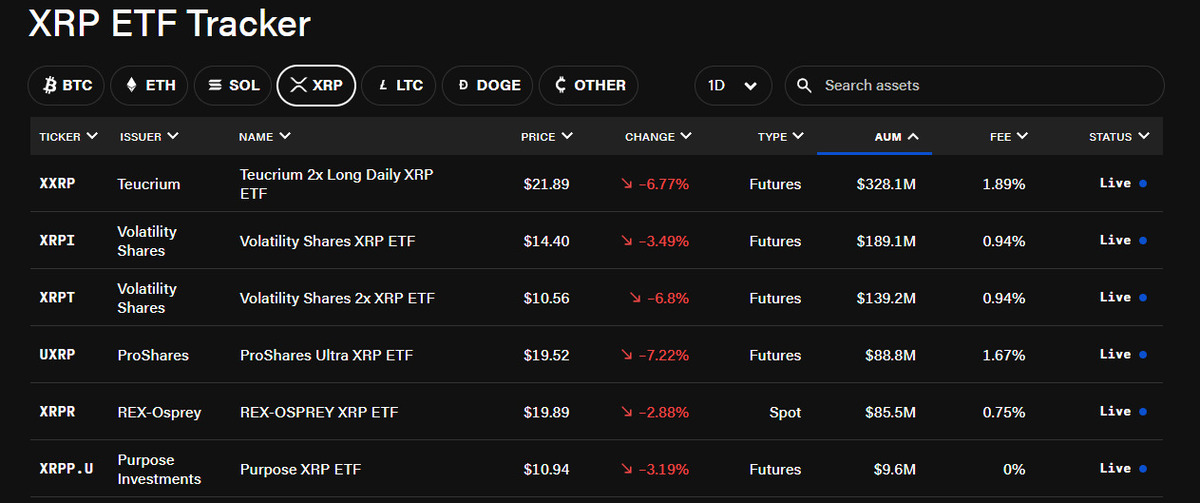
Task: Open the 1D timeframe dropdown
Action: (x=733, y=86)
